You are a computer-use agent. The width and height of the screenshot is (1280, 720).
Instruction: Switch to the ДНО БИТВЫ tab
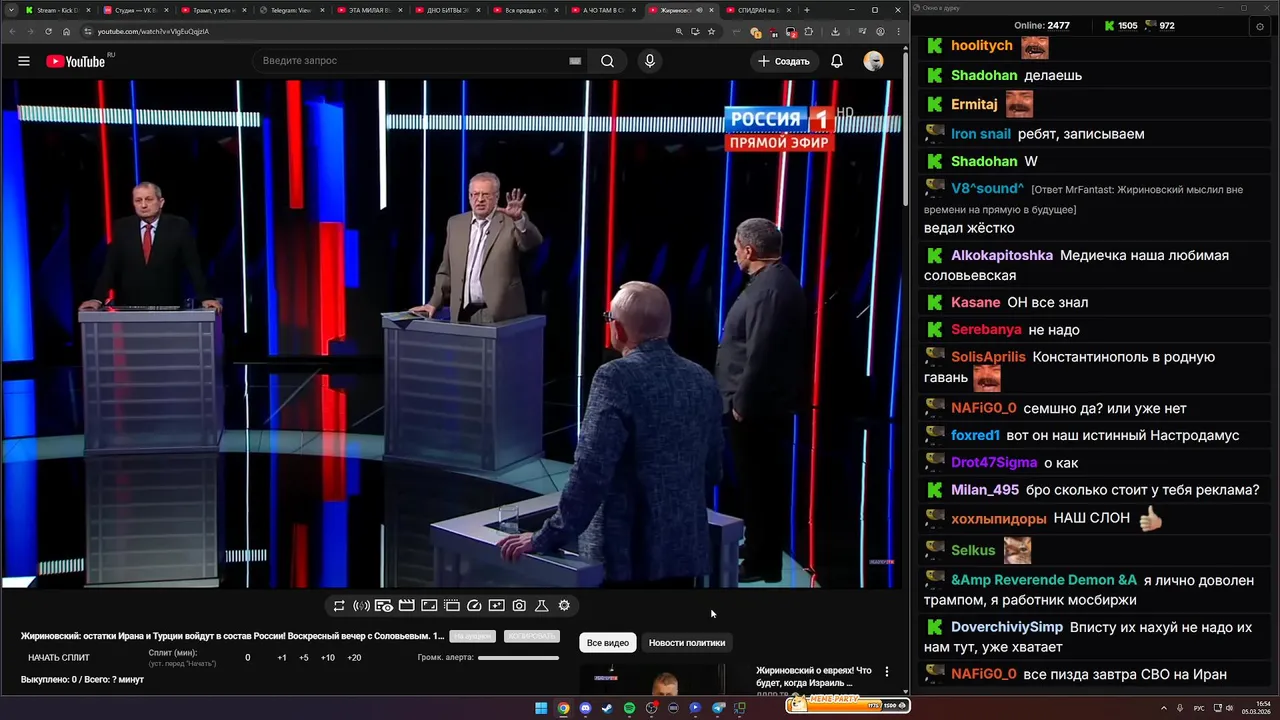point(446,10)
